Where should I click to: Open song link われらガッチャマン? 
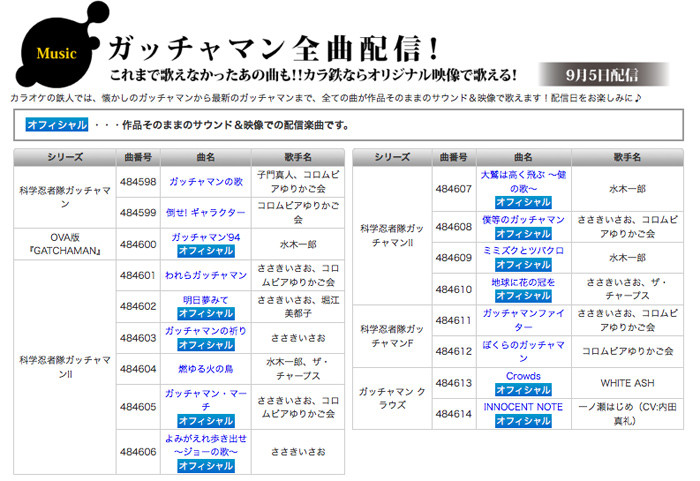[x=206, y=275]
